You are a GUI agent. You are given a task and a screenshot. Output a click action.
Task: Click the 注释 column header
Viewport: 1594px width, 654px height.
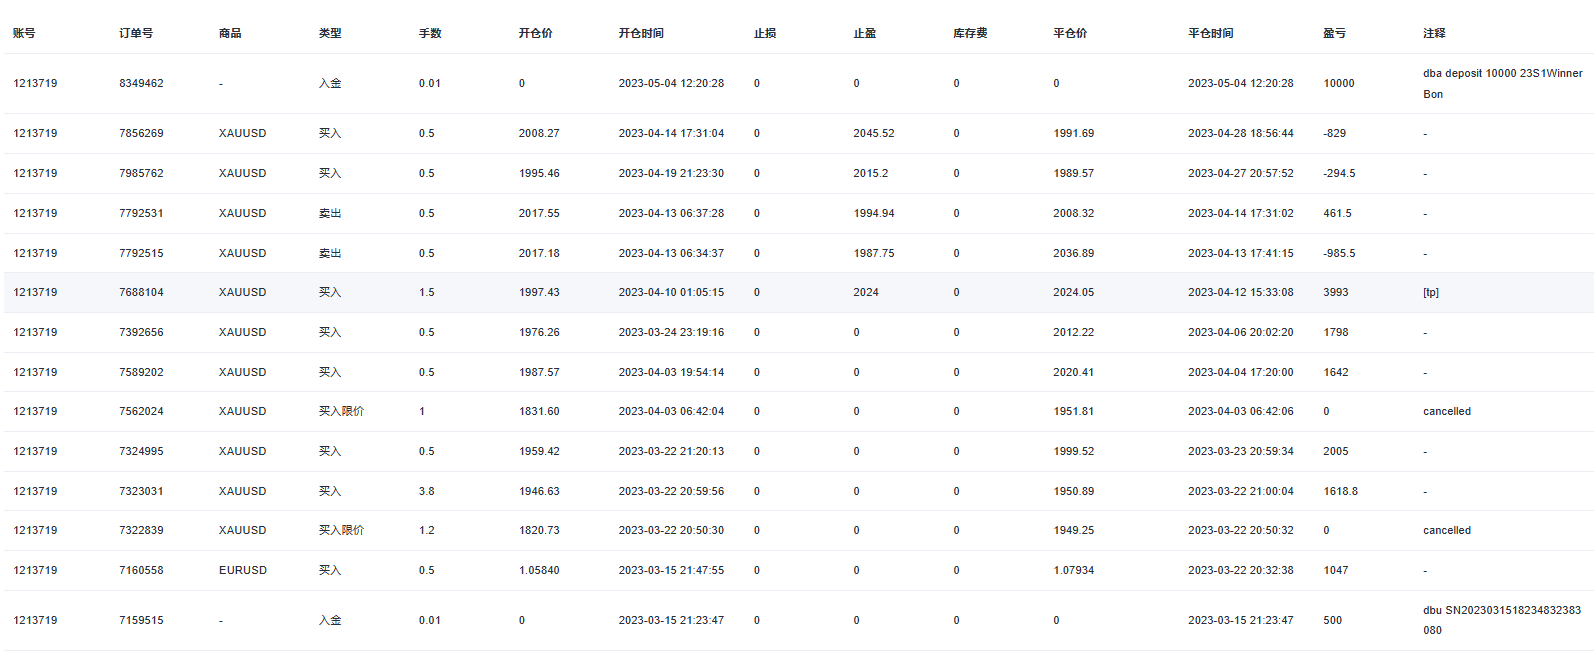click(x=1435, y=33)
